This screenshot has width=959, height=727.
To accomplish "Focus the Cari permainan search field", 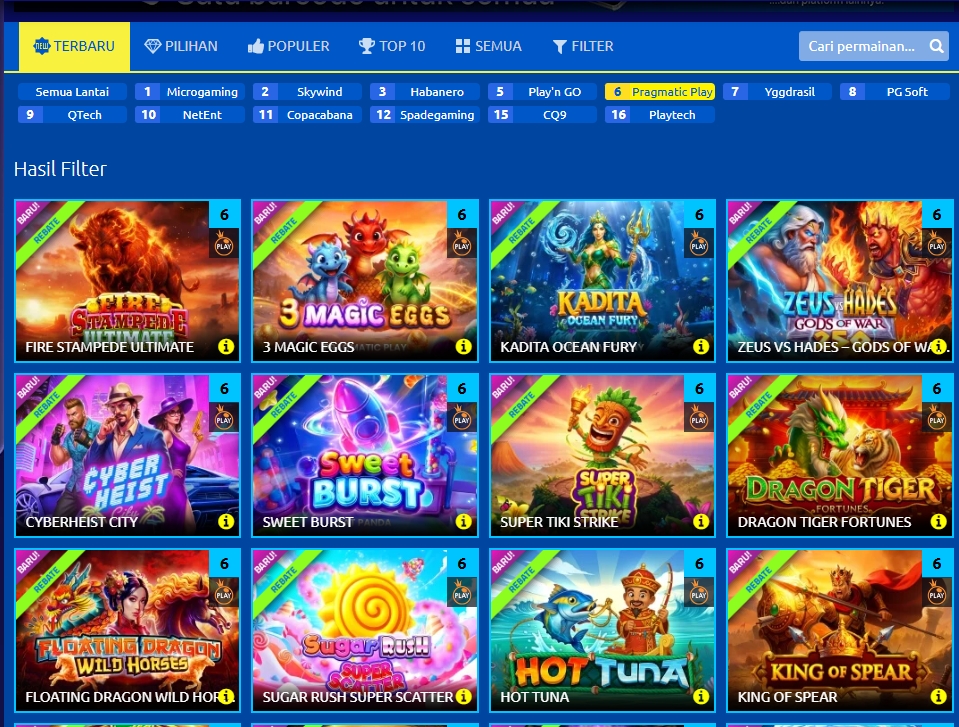I will [x=864, y=46].
